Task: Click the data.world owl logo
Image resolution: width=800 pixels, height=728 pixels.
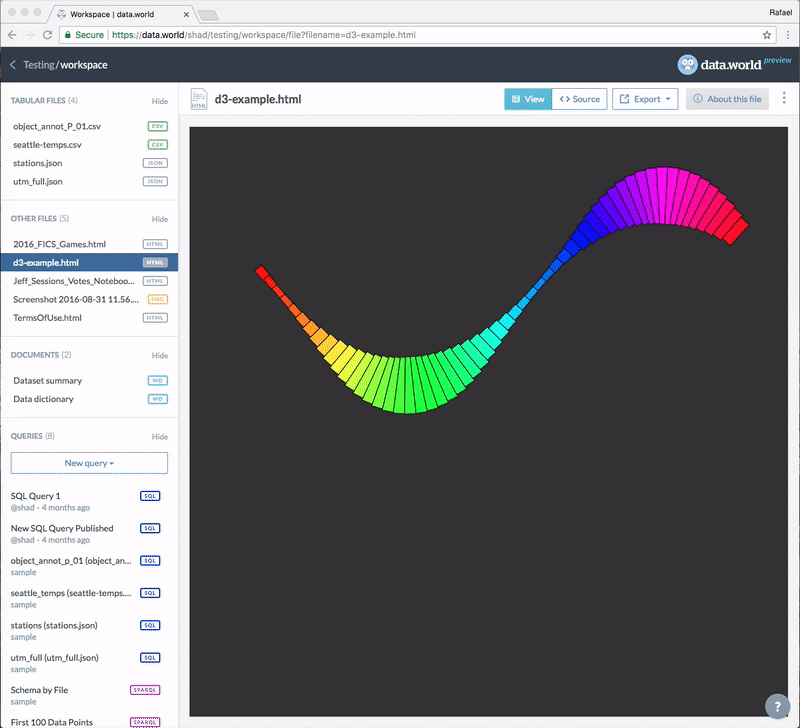Action: point(687,65)
